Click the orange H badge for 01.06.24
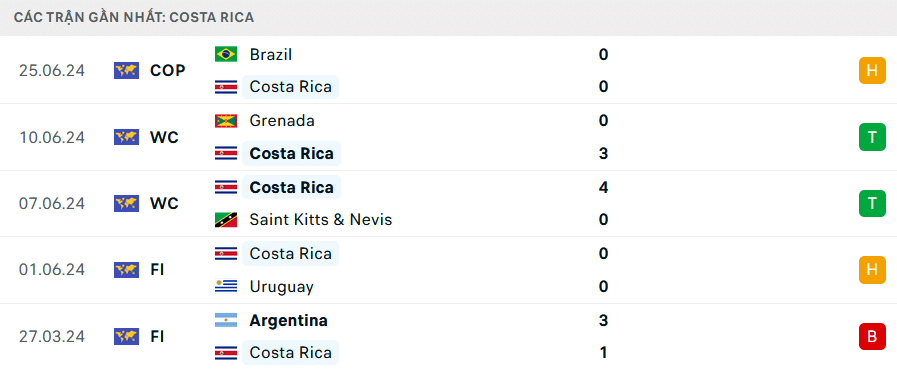897x369 pixels. (872, 270)
